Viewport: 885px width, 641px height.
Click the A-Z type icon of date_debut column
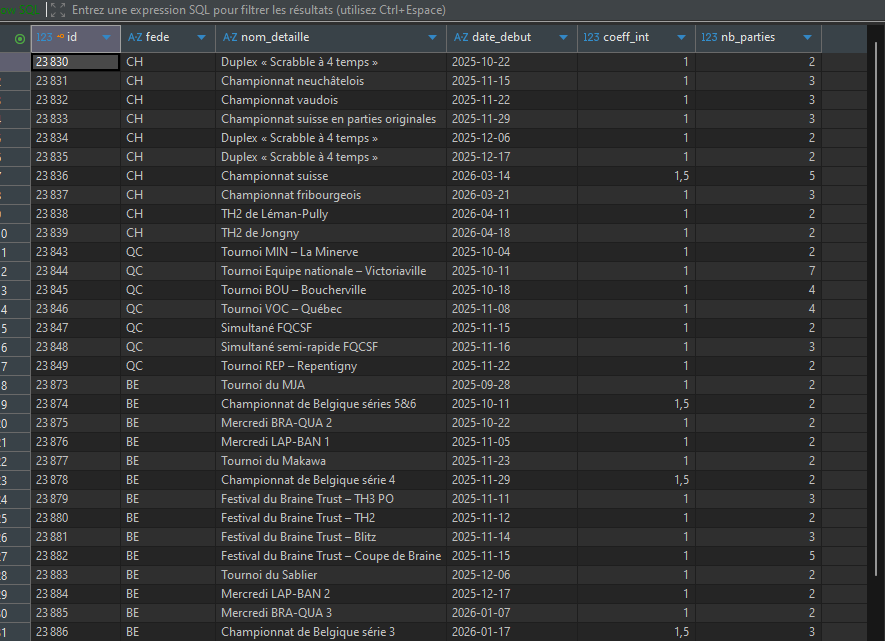pyautogui.click(x=461, y=37)
